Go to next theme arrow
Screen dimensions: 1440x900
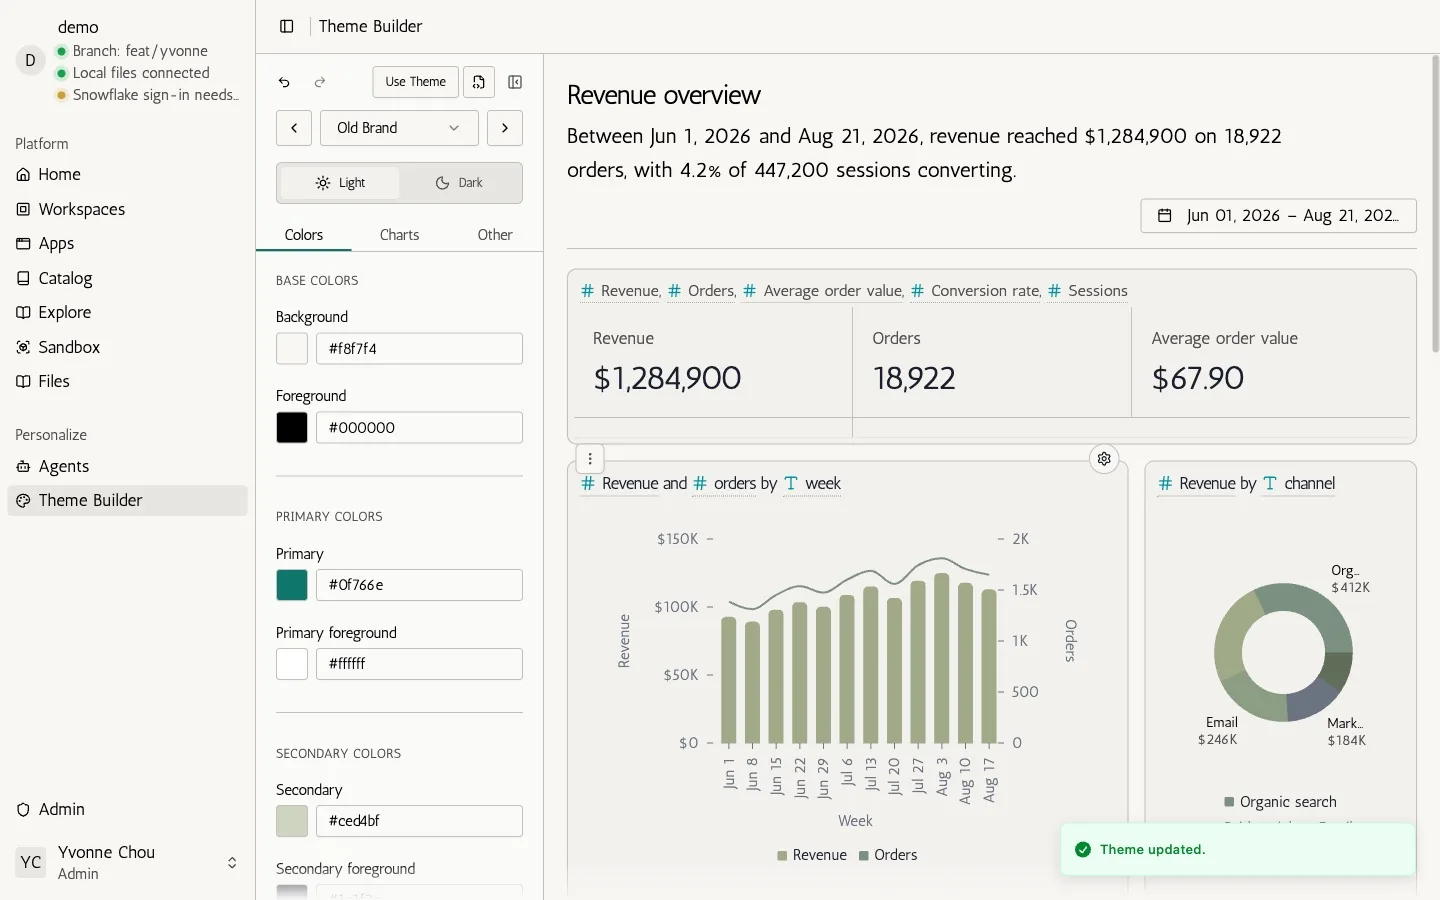(x=505, y=128)
